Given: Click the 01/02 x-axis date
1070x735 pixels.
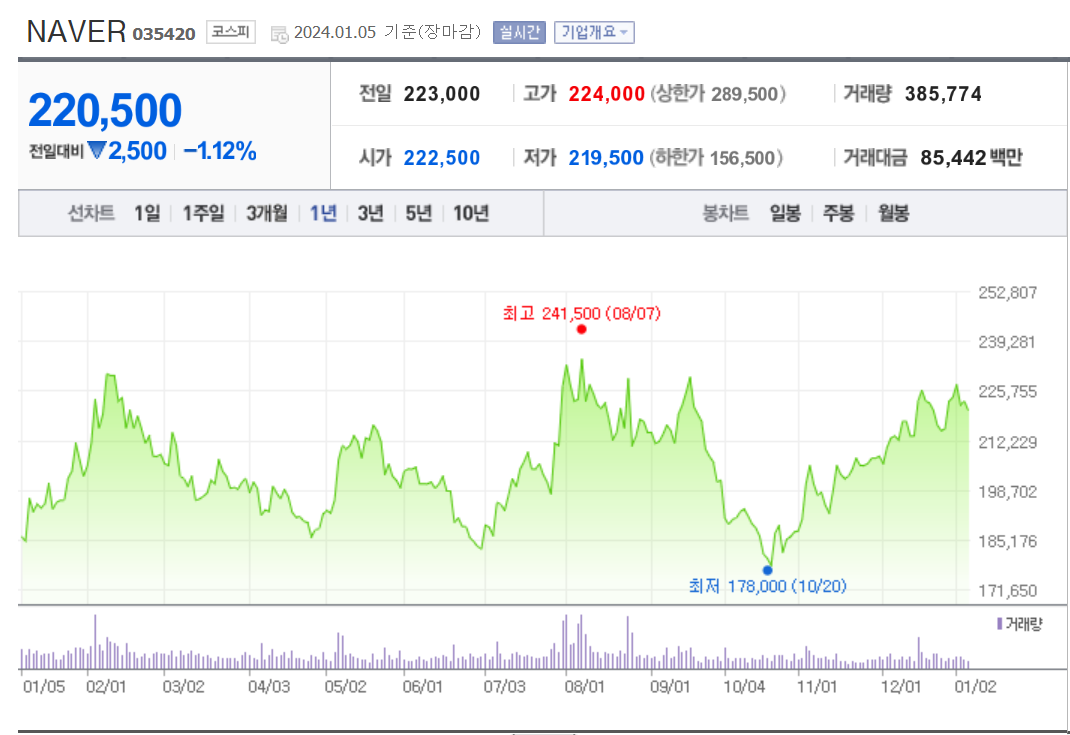Looking at the screenshot, I should (x=975, y=687).
